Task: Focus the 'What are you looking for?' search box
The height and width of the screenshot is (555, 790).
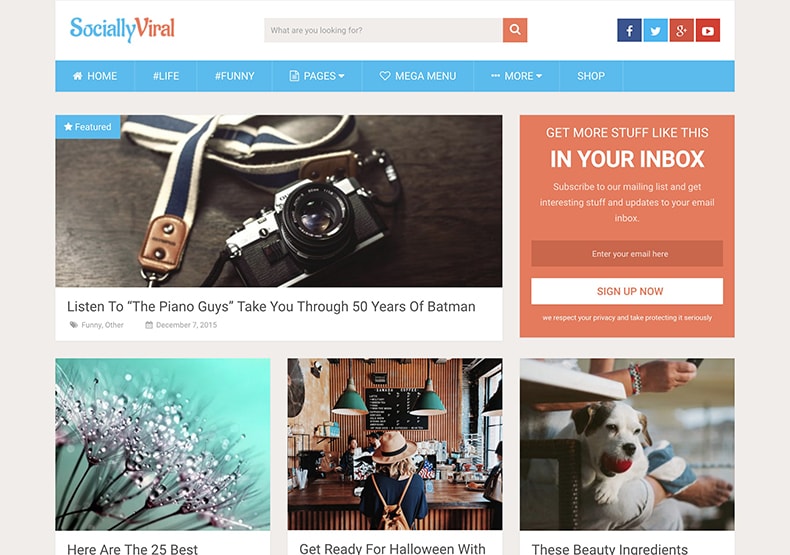Action: (x=383, y=30)
